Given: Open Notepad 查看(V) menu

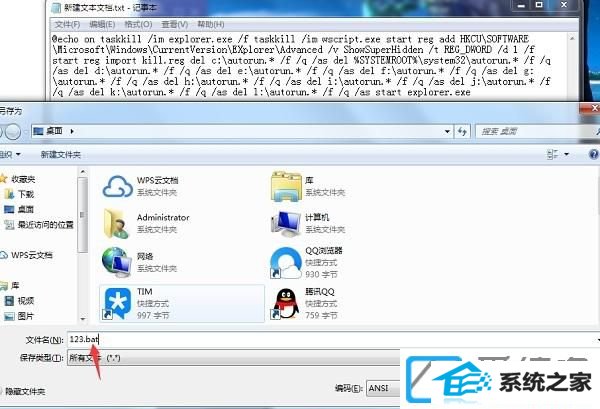Looking at the screenshot, I should [x=174, y=24].
